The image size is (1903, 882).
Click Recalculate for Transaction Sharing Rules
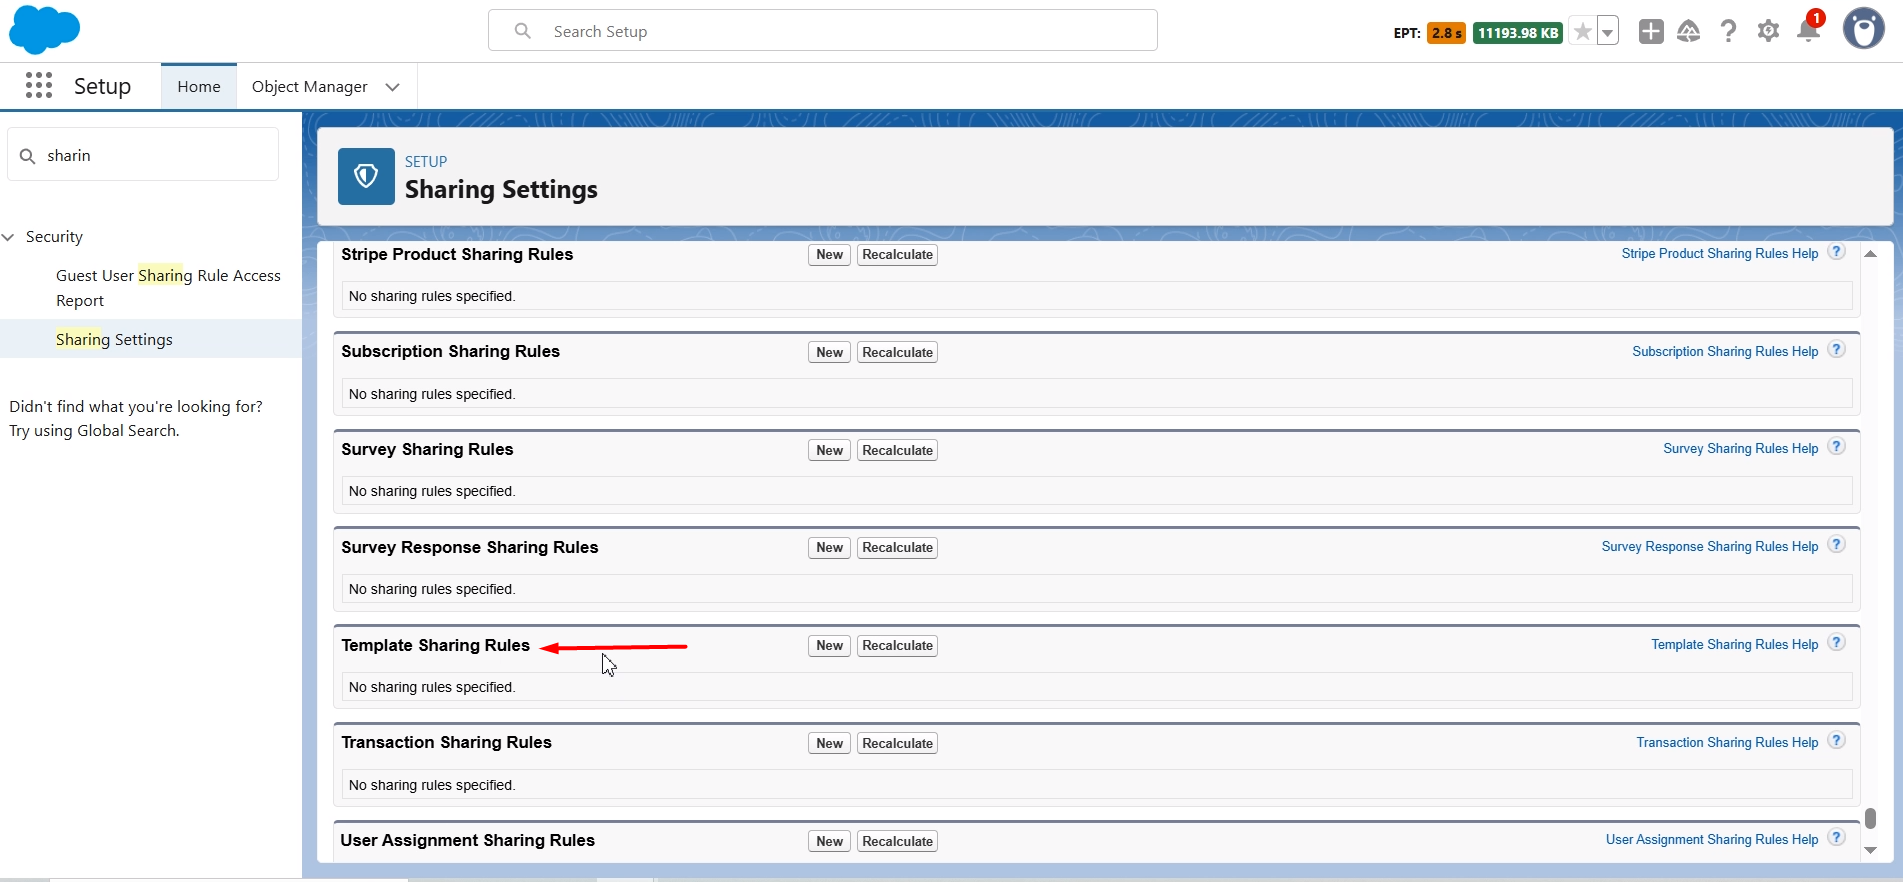[897, 744]
